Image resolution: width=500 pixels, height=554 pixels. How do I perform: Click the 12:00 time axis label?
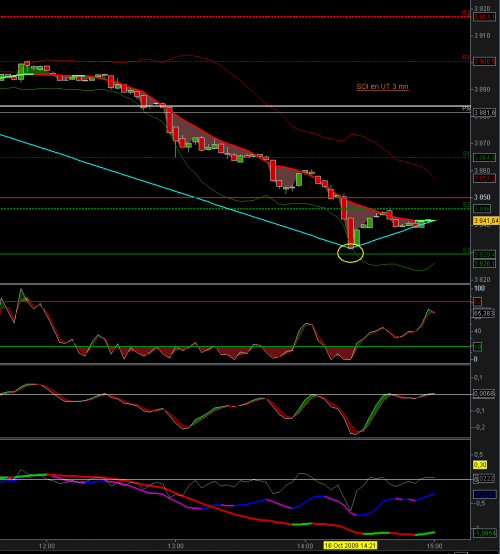coord(47,546)
